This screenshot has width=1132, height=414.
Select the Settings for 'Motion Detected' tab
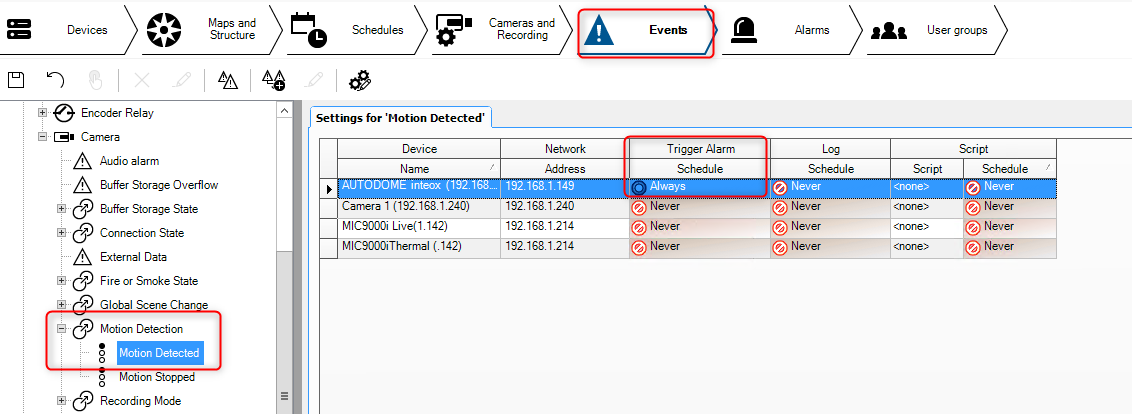[x=400, y=118]
